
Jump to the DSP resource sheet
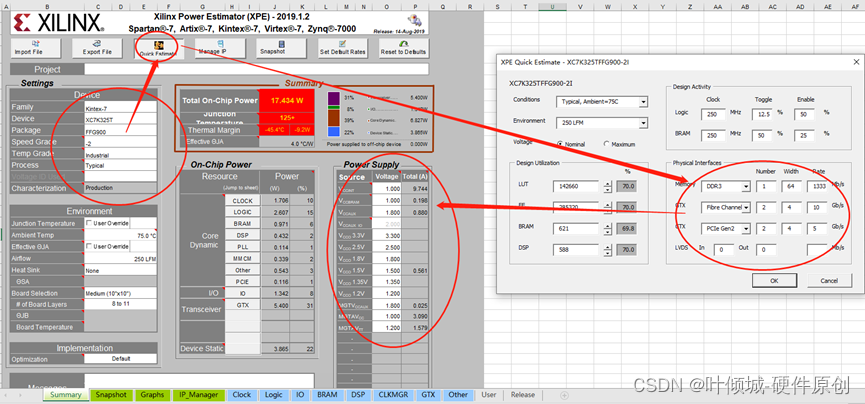pyautogui.click(x=242, y=236)
